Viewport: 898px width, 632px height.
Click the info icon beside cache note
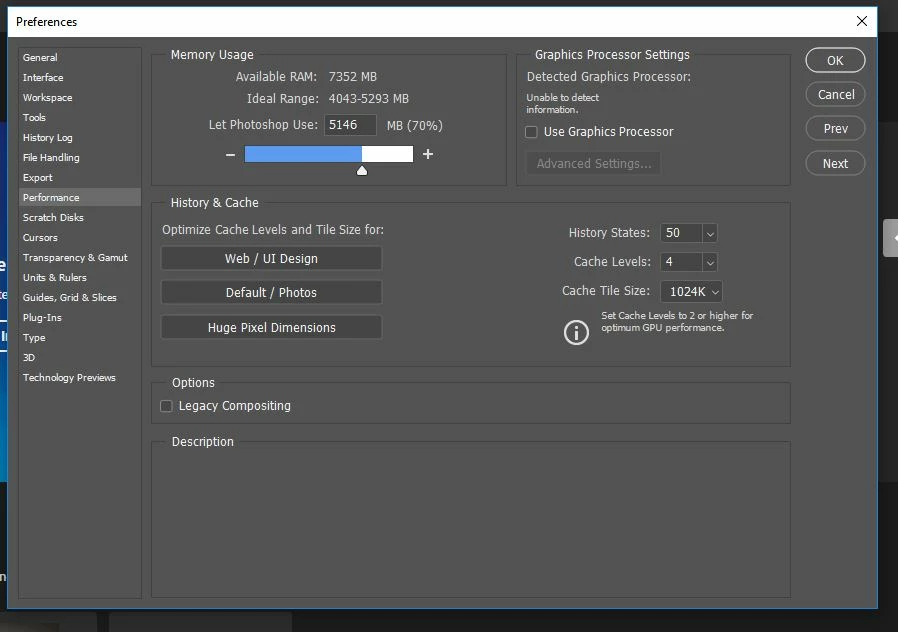[576, 332]
